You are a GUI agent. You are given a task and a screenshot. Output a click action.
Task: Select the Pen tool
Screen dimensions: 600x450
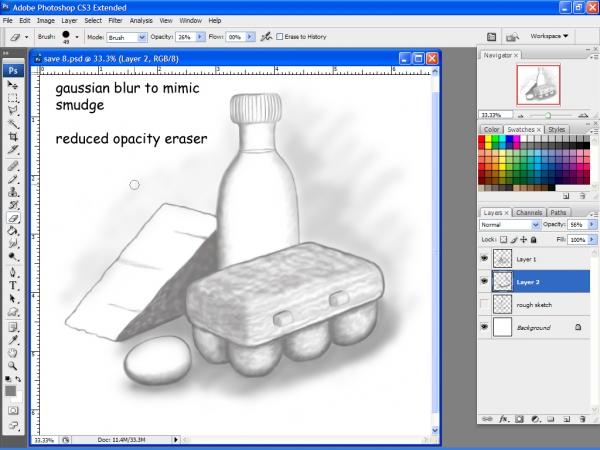(x=13, y=273)
